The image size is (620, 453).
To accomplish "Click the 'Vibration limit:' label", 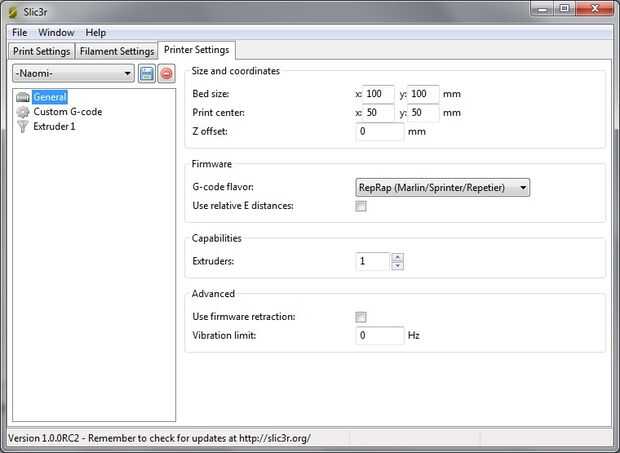I will 224,336.
